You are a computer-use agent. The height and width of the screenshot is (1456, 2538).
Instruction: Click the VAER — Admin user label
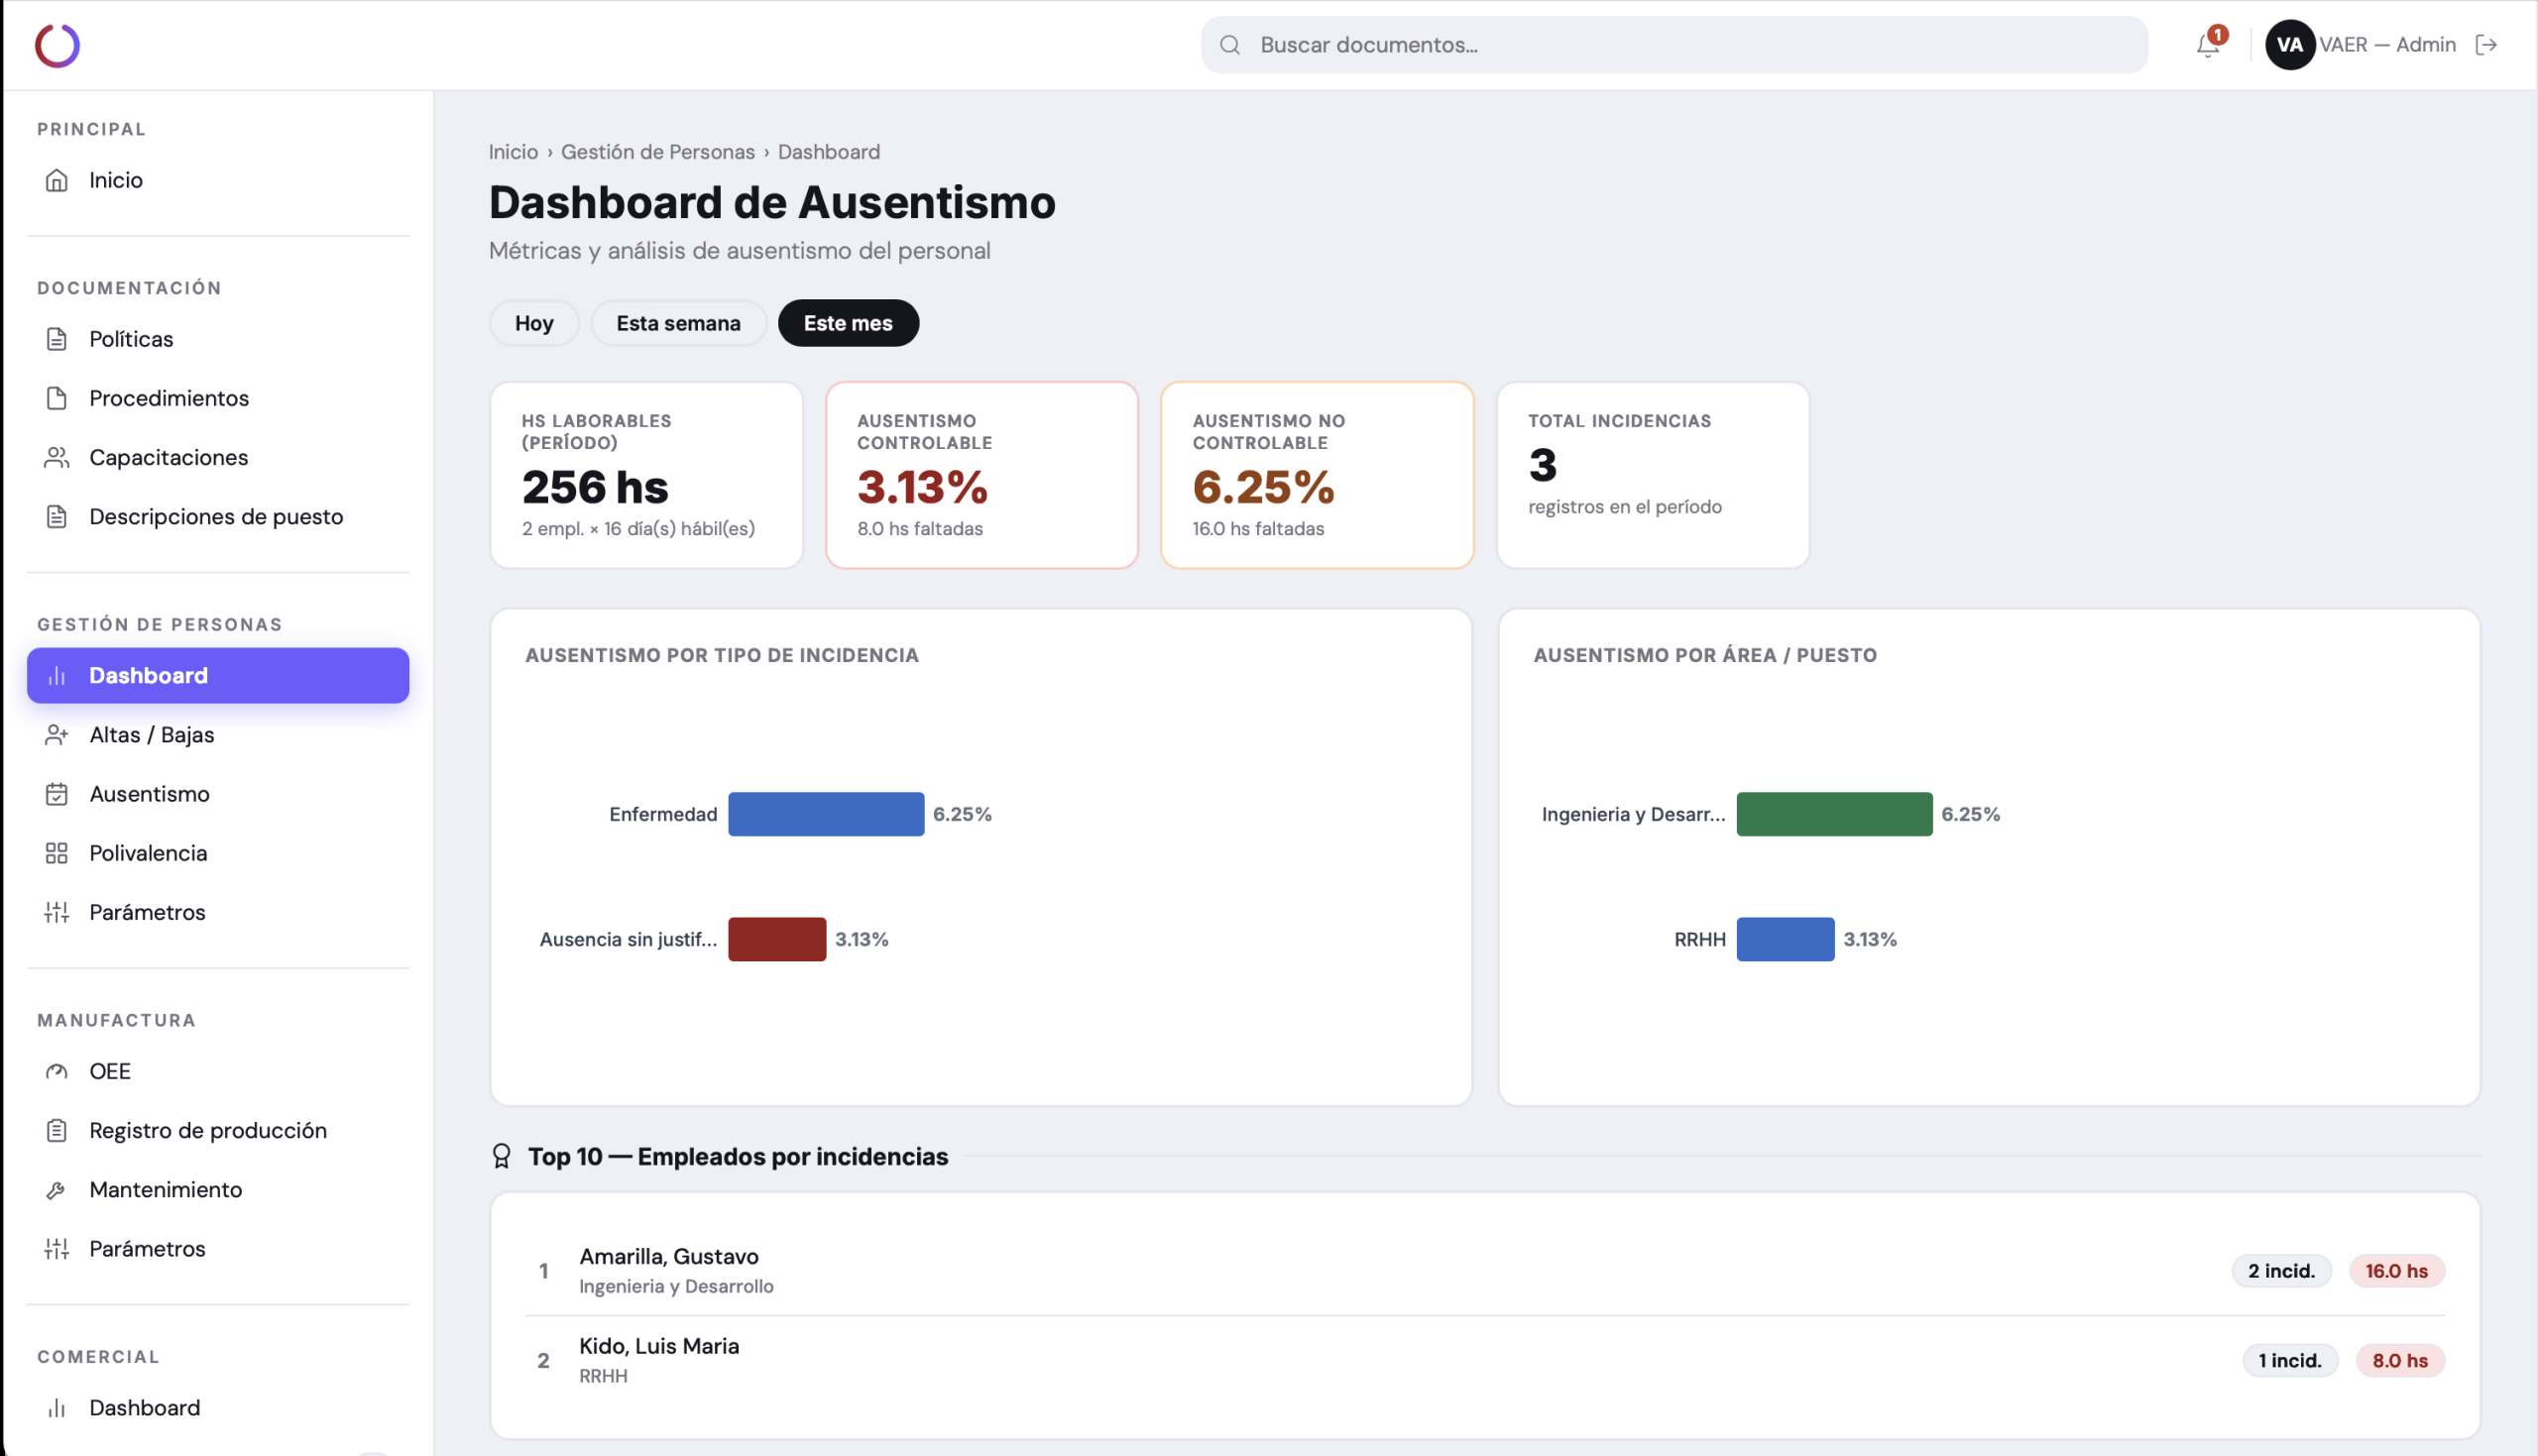pos(2388,45)
